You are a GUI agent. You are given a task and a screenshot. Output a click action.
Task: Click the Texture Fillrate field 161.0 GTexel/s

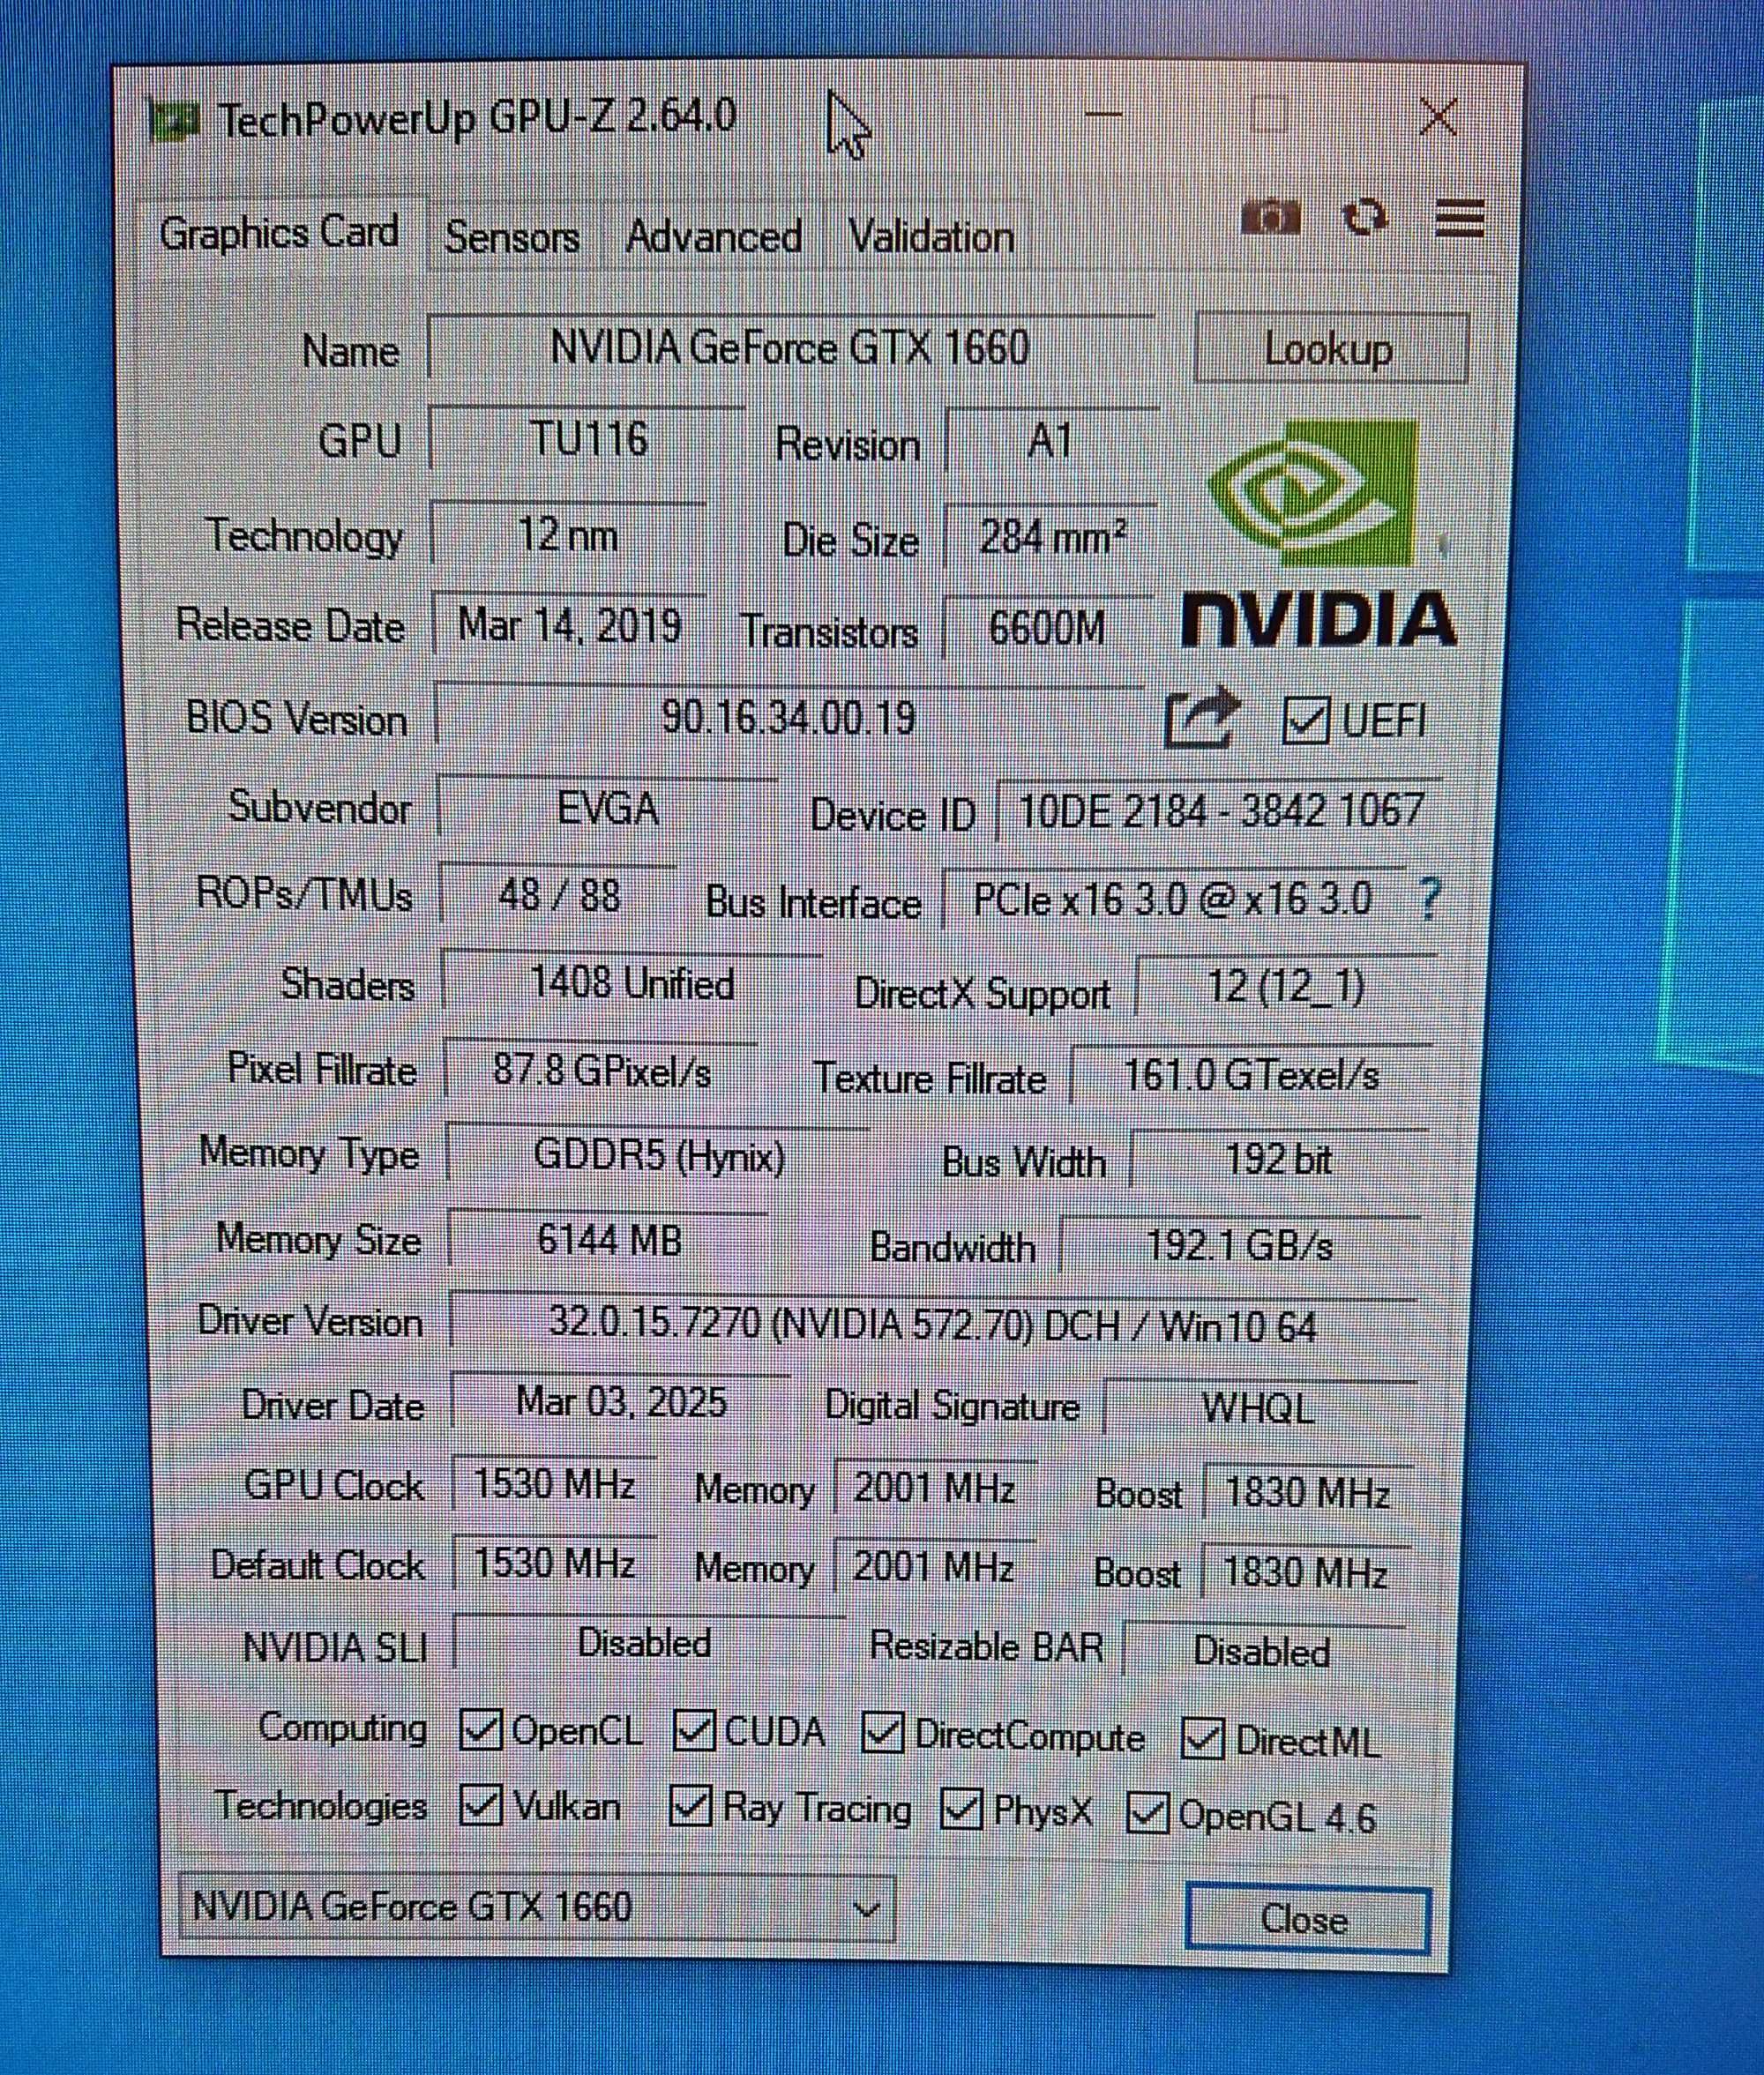tap(1251, 1075)
